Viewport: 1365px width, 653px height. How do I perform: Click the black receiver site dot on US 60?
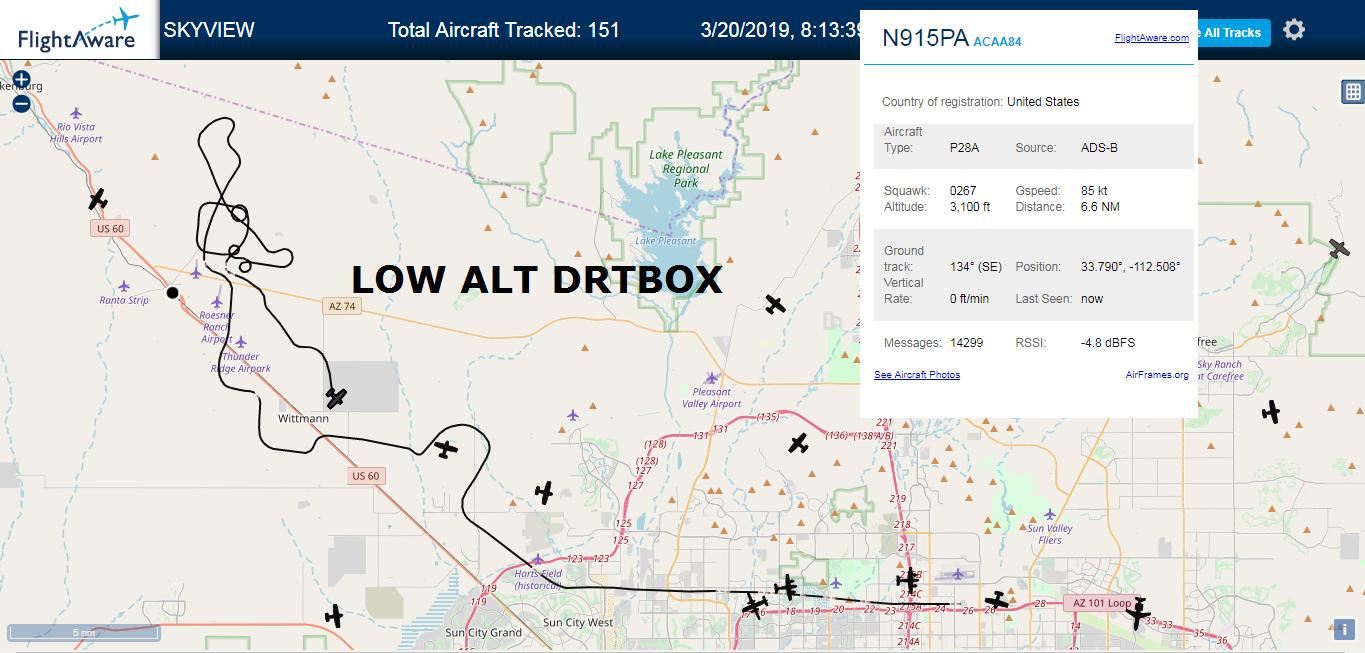(x=172, y=293)
